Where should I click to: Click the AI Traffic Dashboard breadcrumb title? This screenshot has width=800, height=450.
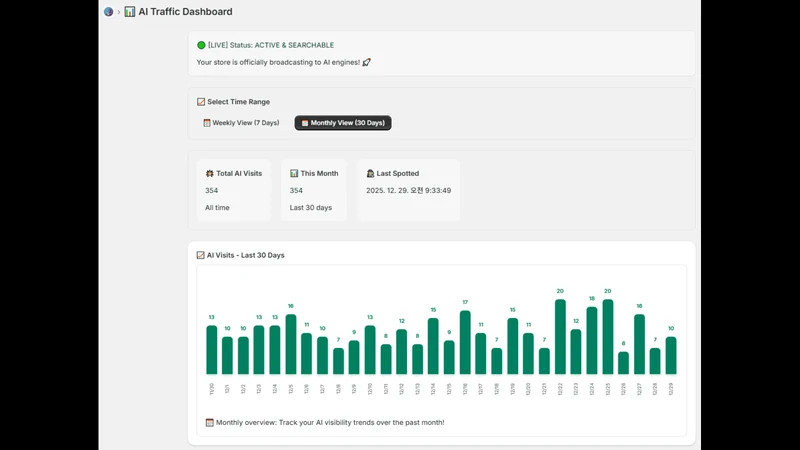185,12
